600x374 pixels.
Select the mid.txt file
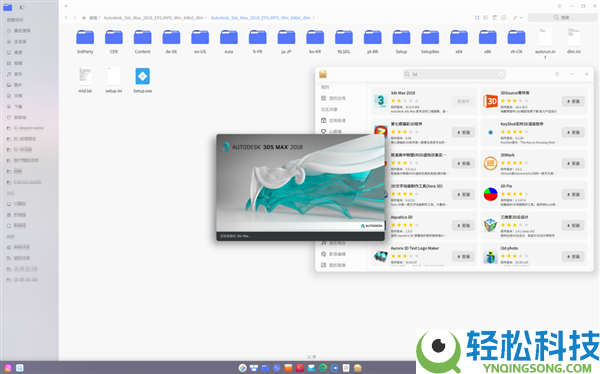point(85,80)
